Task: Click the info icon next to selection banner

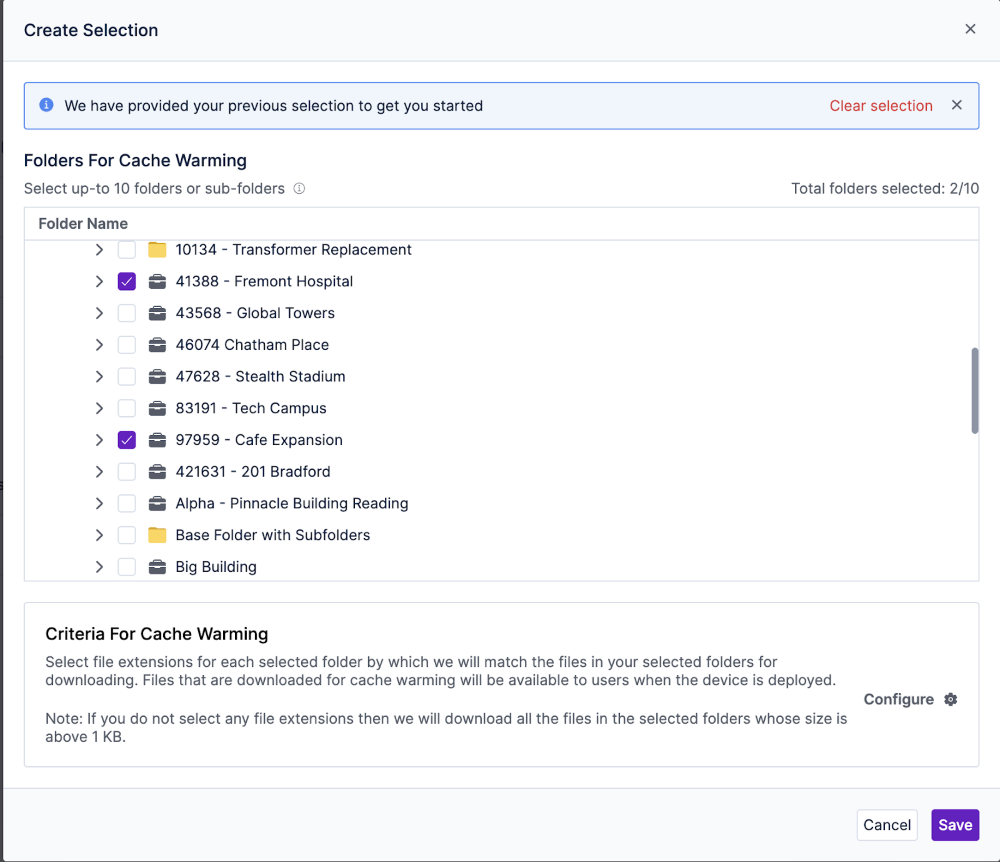Action: [x=46, y=105]
